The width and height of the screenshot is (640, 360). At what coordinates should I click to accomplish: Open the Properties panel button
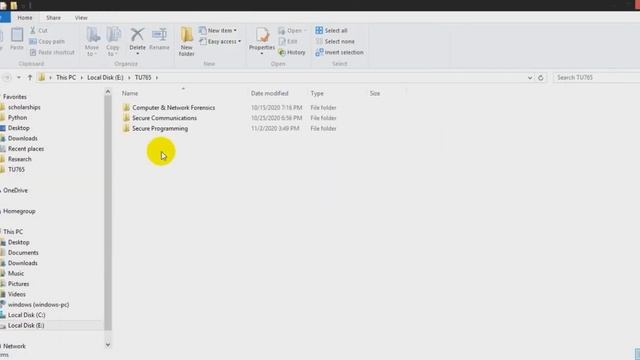[262, 41]
